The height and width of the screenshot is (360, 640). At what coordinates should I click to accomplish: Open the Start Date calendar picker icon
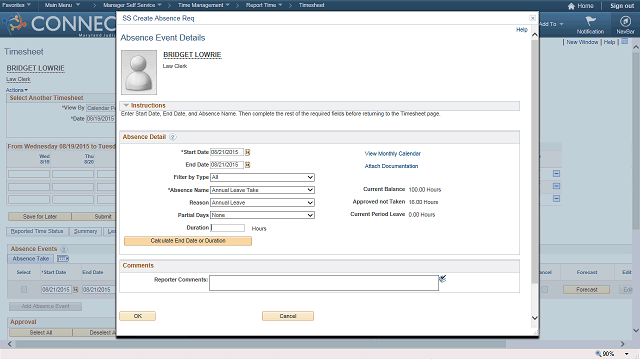click(247, 152)
